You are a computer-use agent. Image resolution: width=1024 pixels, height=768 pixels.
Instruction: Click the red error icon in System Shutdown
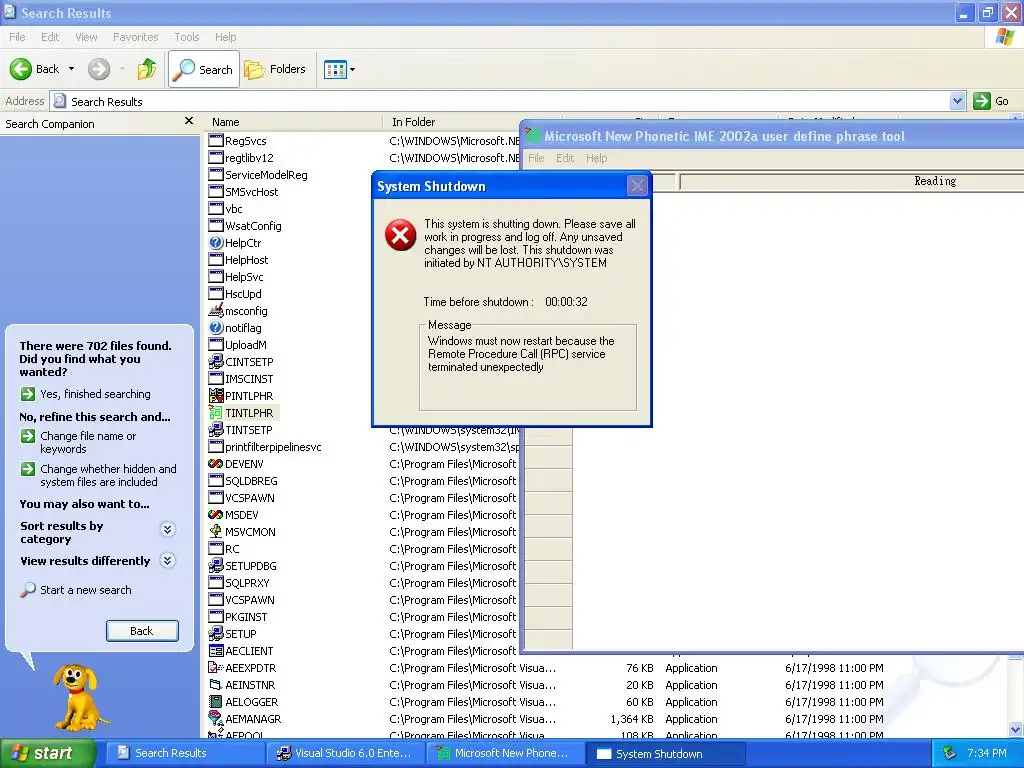coord(400,235)
